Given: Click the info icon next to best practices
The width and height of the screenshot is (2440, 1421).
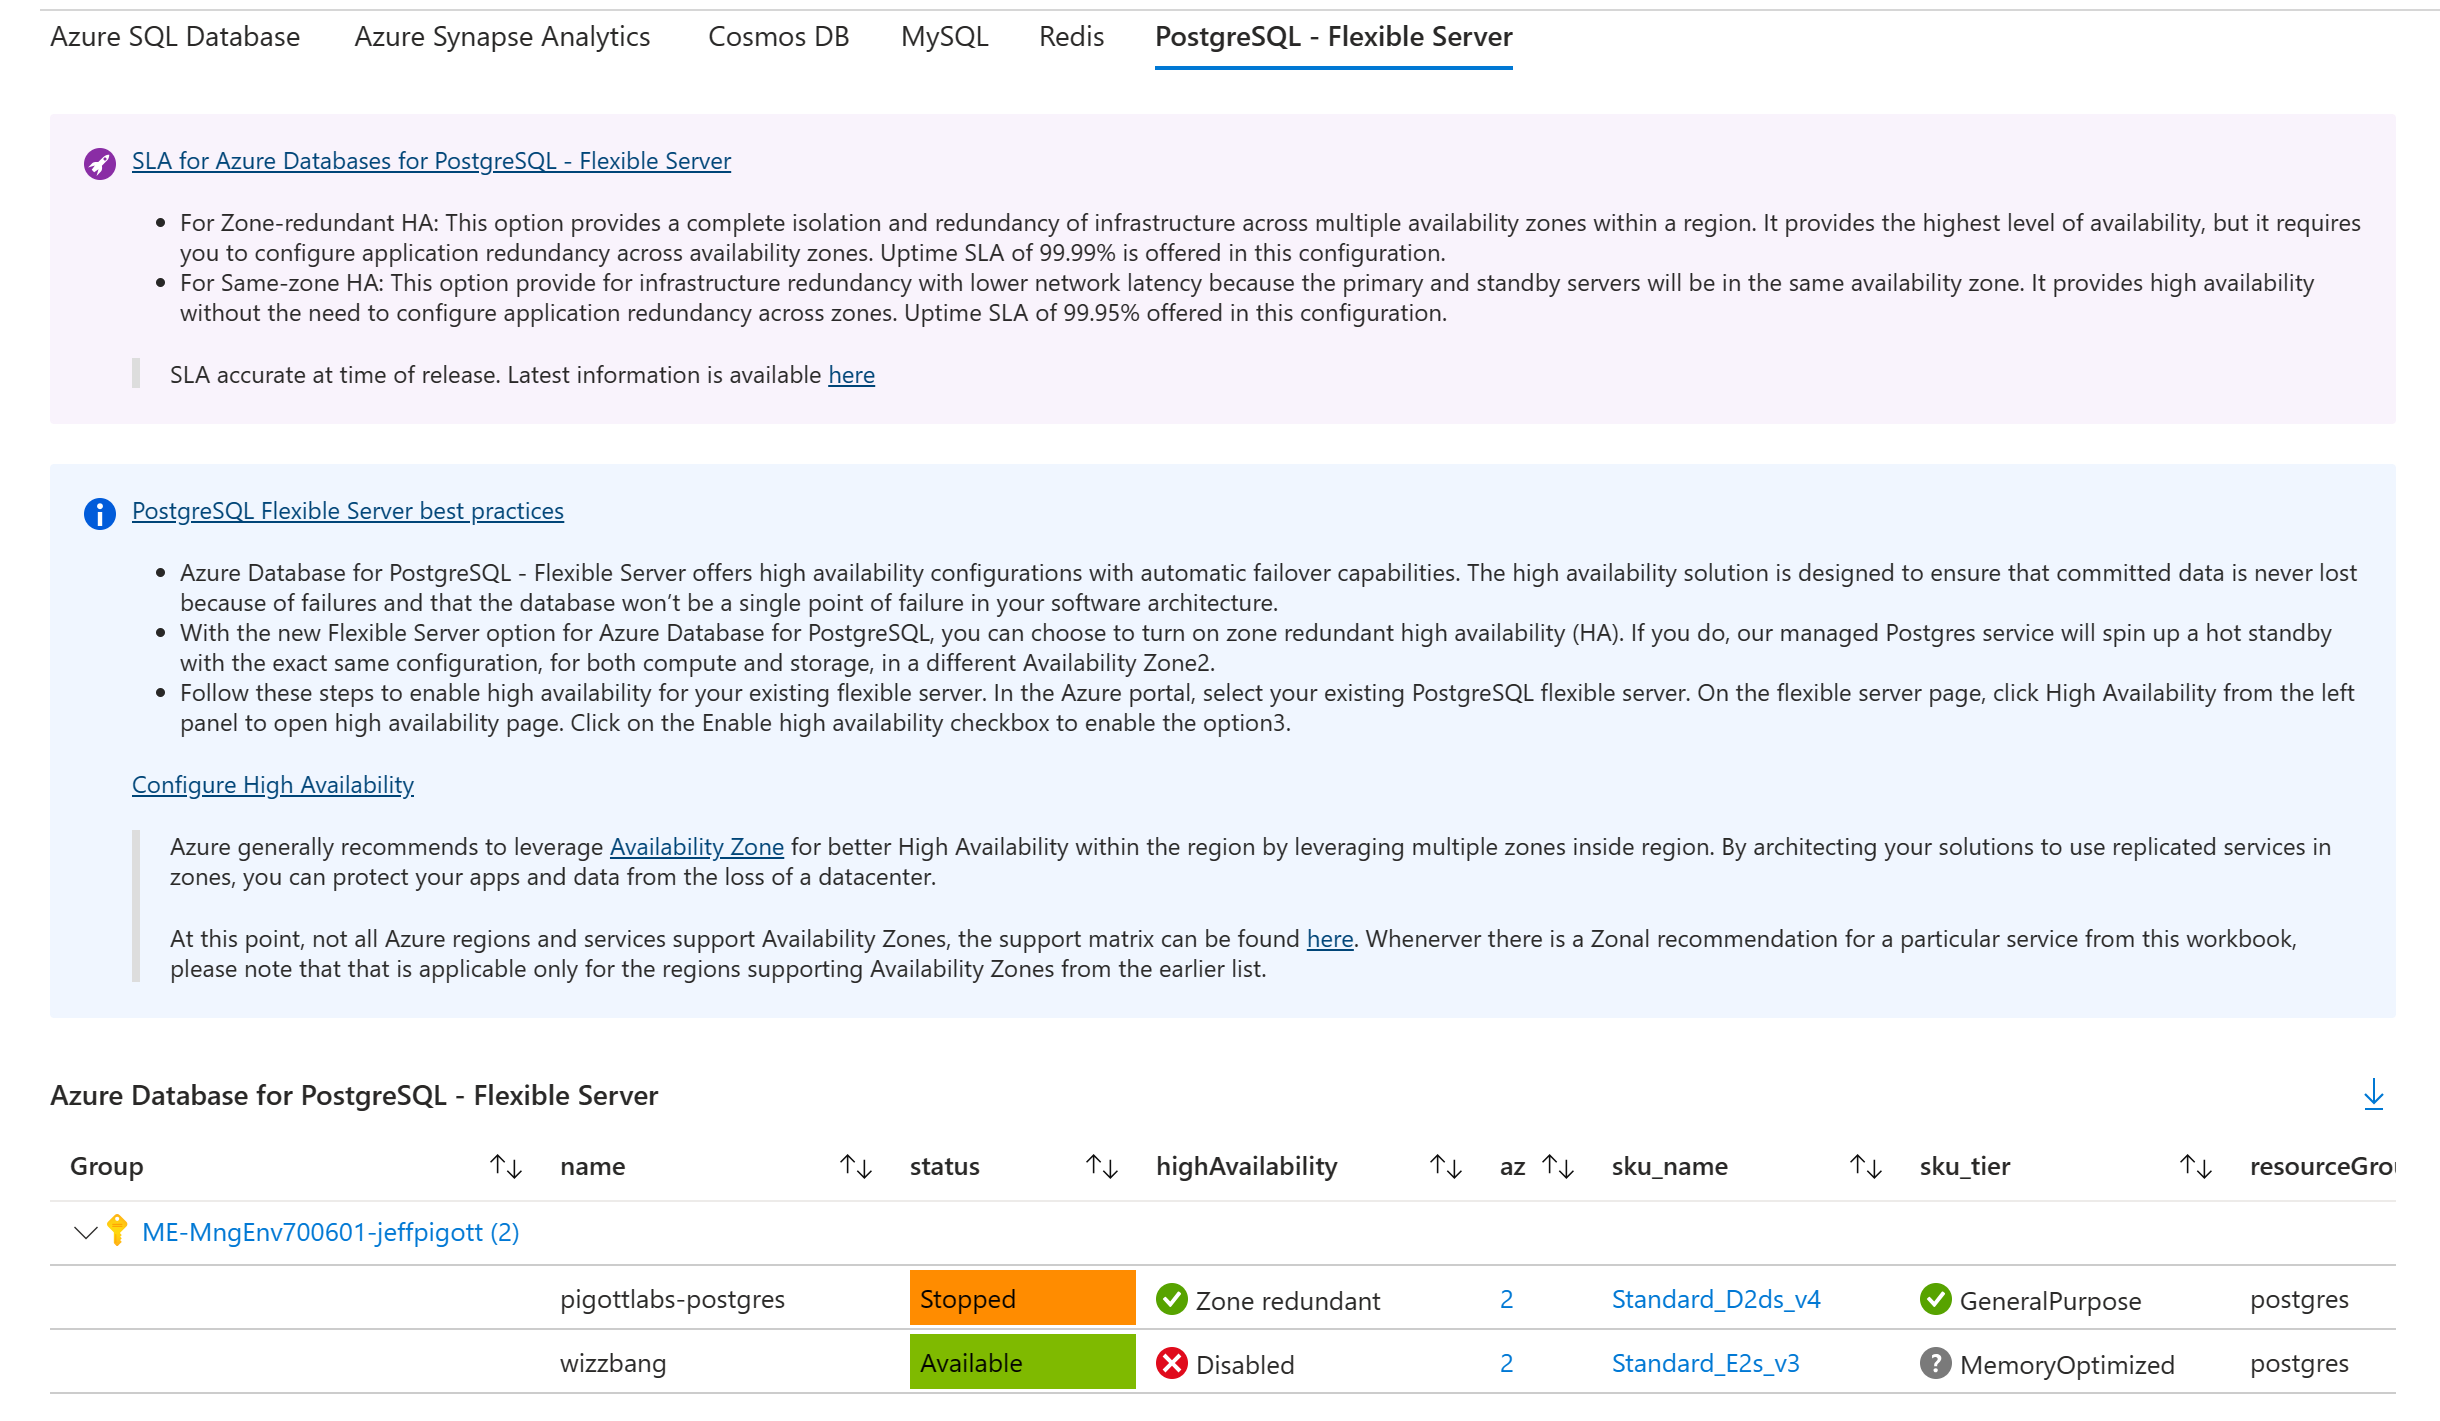Looking at the screenshot, I should (99, 513).
